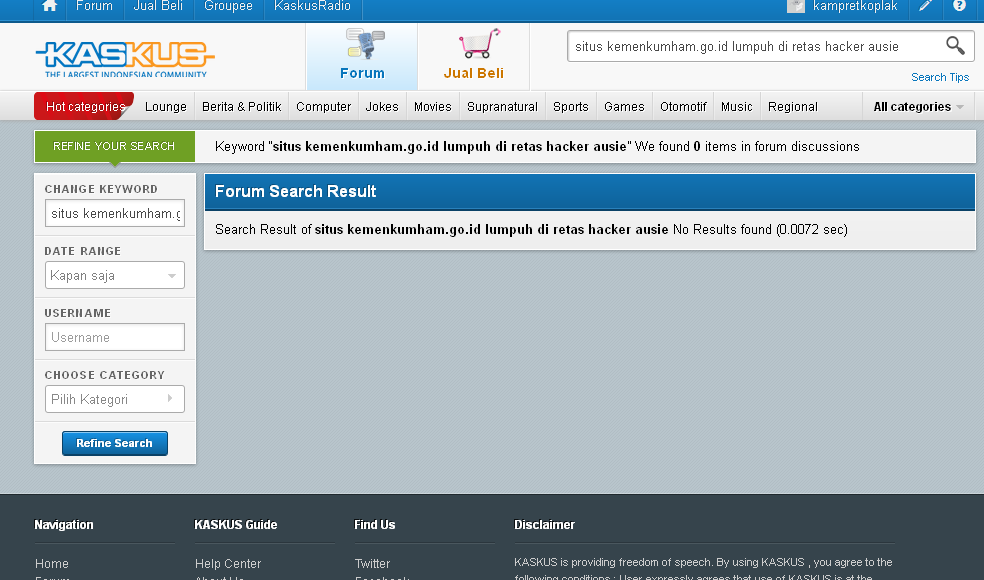Open the Kapan saja date range dropdown
Screen dimensions: 984x580
[x=114, y=275]
